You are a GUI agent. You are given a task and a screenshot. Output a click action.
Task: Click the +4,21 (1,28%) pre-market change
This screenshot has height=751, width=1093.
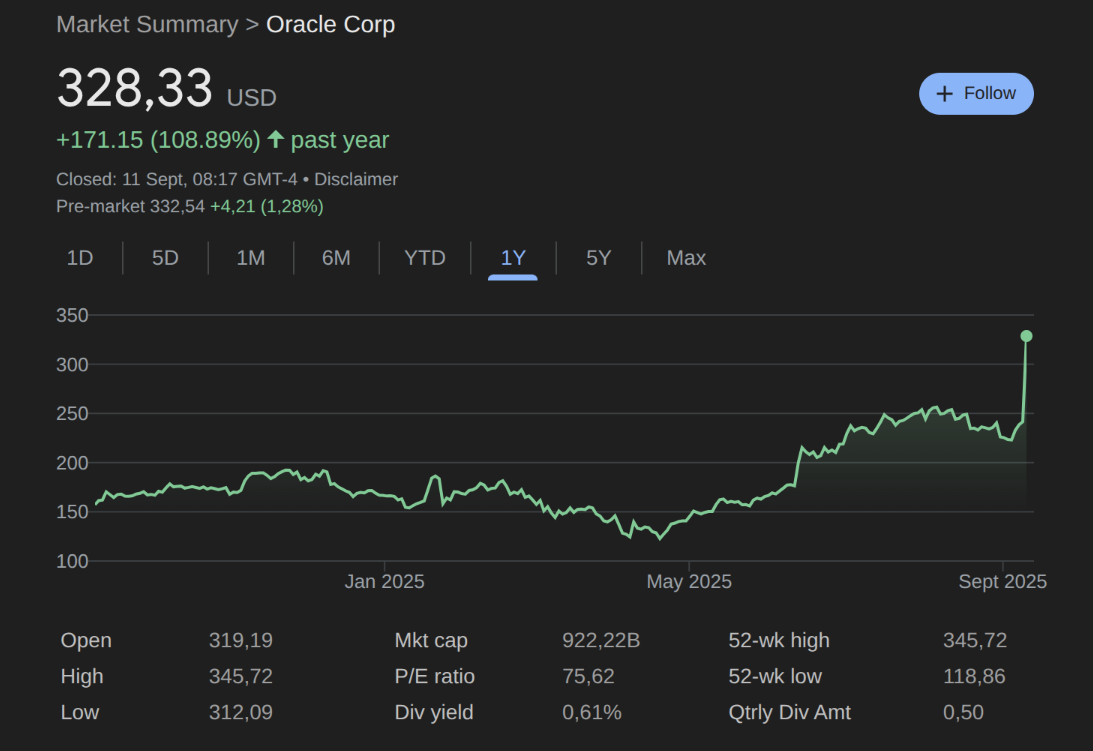[267, 206]
